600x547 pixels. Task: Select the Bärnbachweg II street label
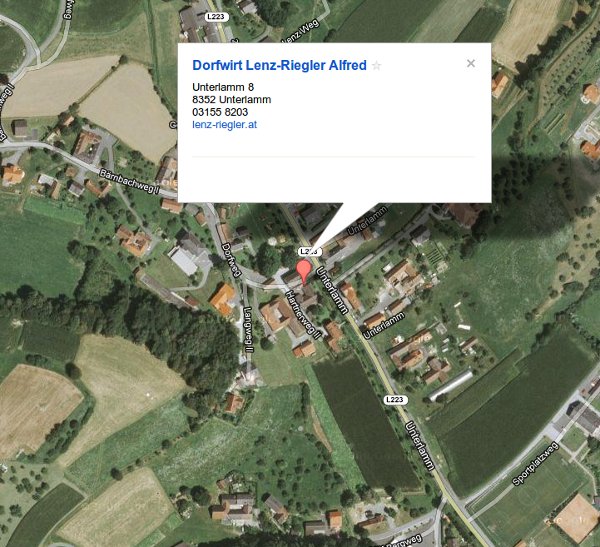click(x=129, y=181)
